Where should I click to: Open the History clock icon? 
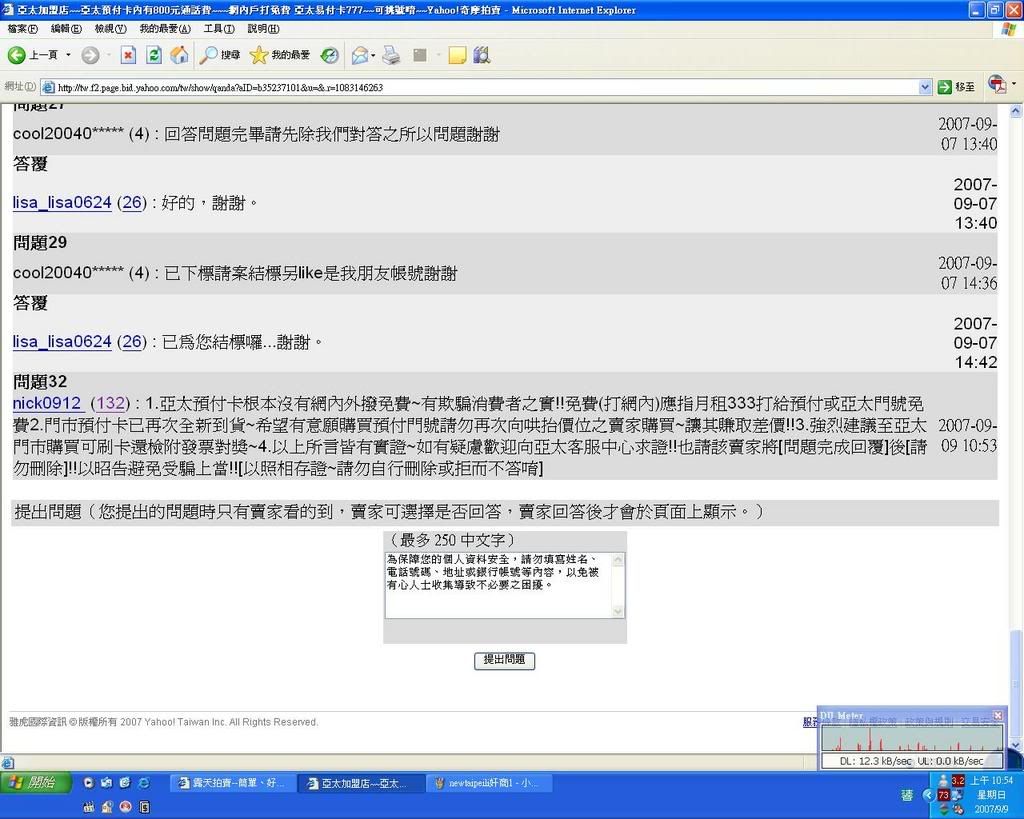click(x=330, y=56)
